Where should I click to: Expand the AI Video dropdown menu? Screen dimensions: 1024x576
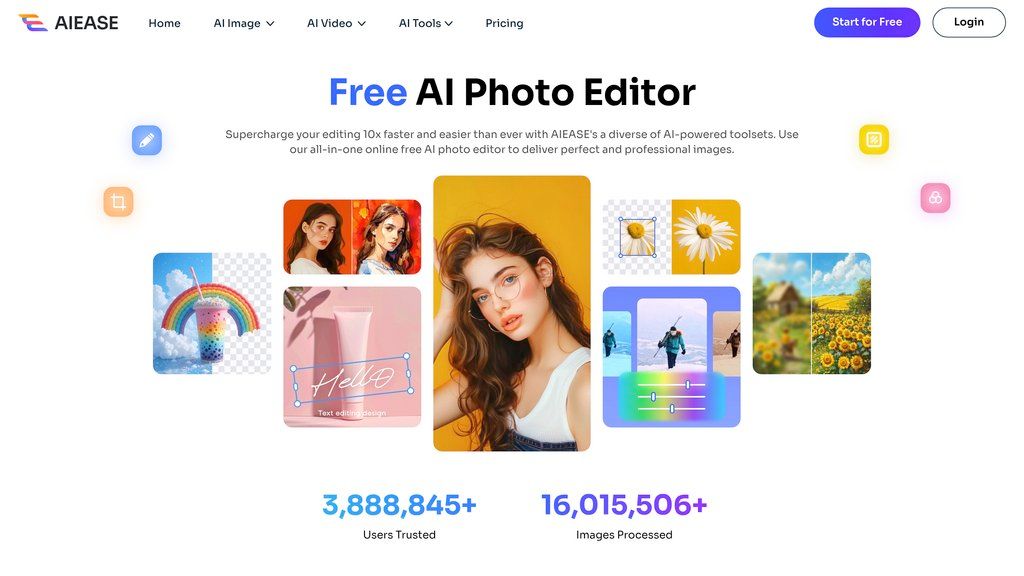click(x=336, y=24)
